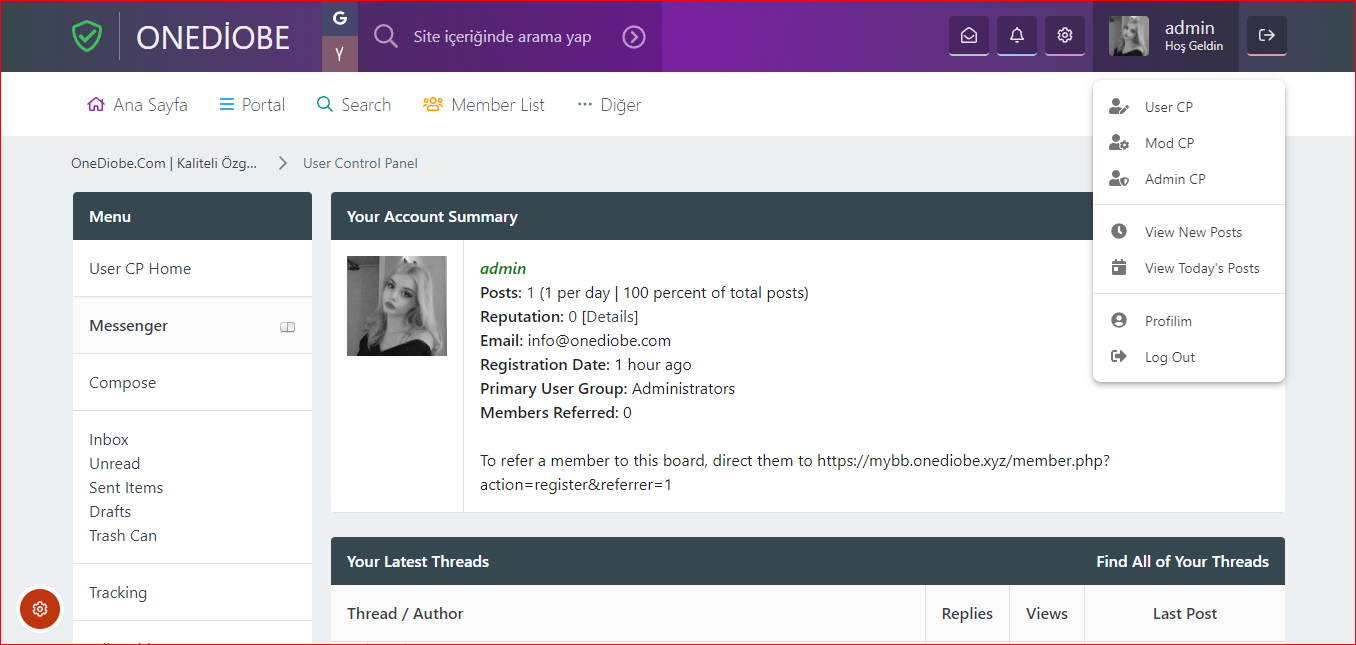Submit search with the circled arrow icon
Viewport: 1356px width, 645px height.
pyautogui.click(x=634, y=37)
